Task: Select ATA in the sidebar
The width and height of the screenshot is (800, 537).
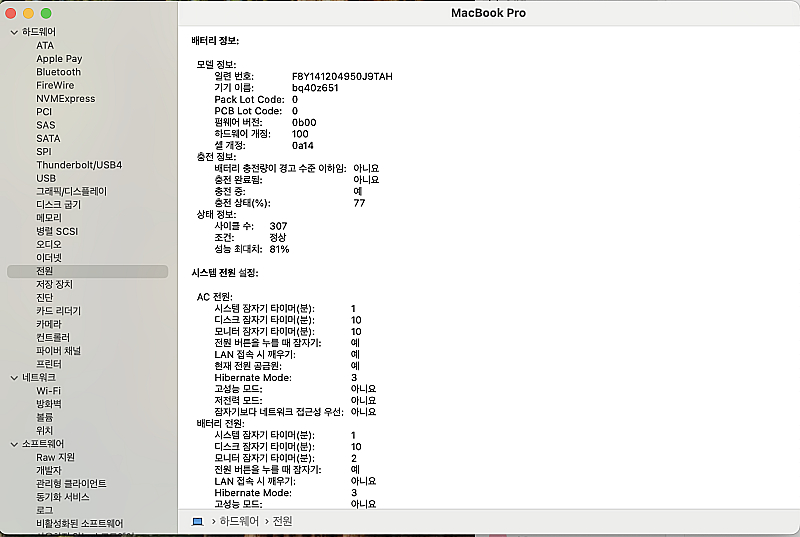Action: tap(45, 45)
